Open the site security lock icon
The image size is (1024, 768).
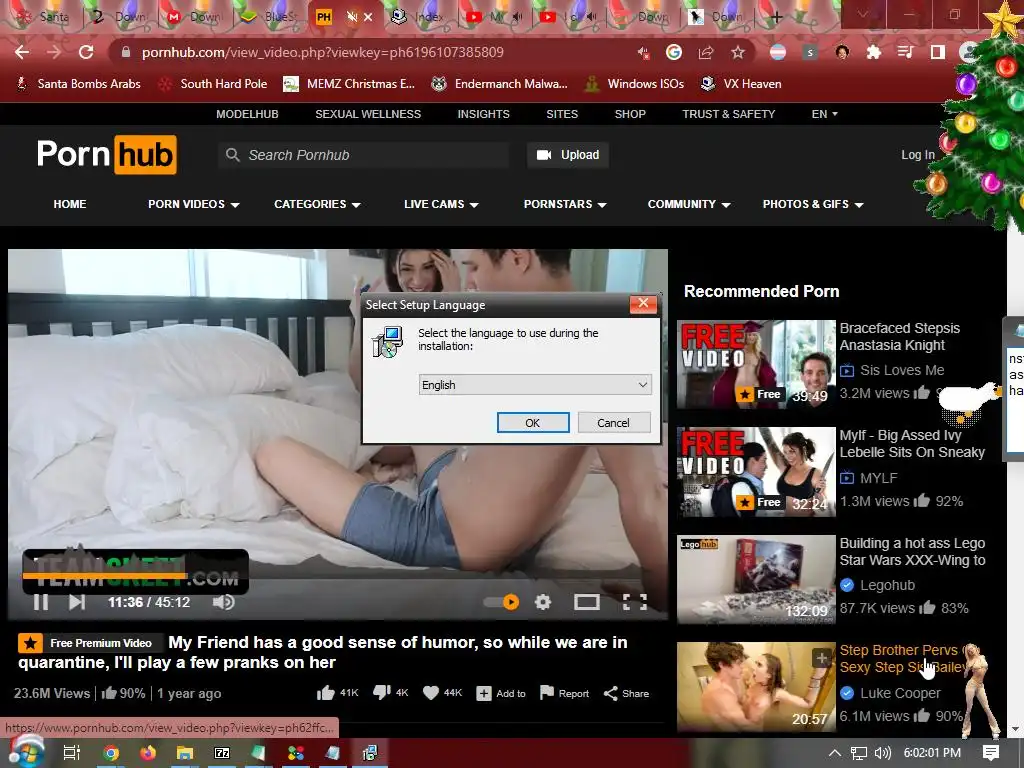[126, 52]
